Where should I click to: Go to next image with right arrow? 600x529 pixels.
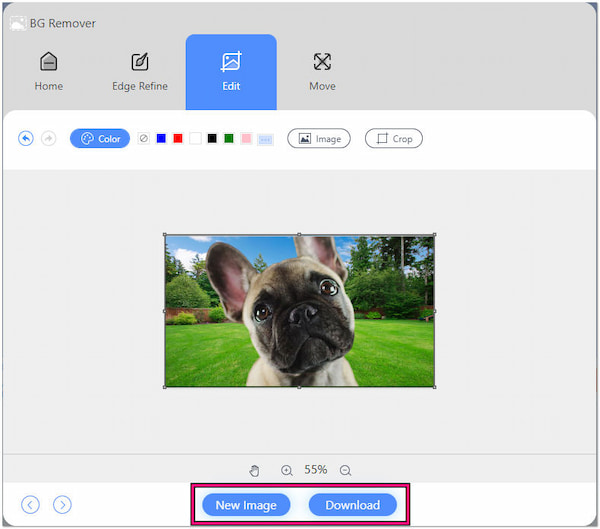click(62, 505)
